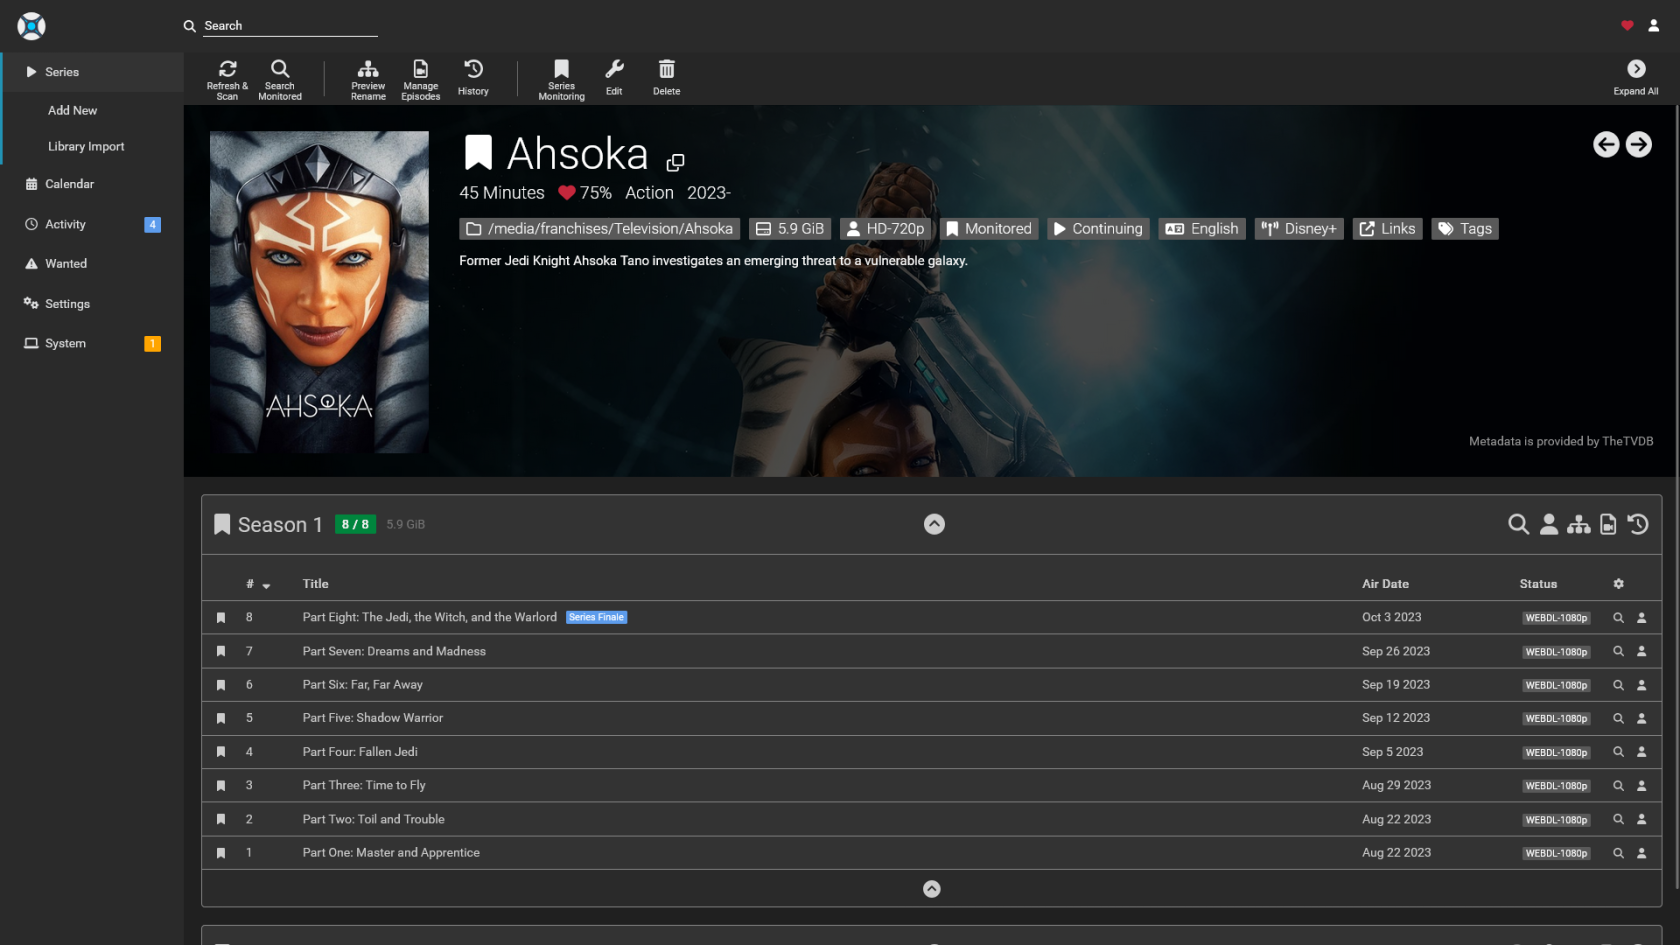Go to next series arrow

(1638, 145)
